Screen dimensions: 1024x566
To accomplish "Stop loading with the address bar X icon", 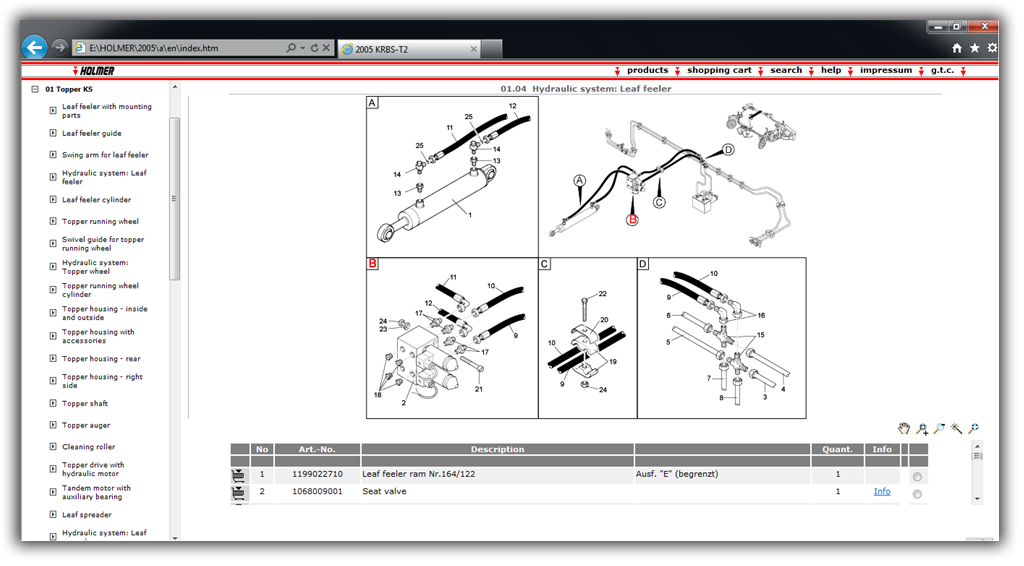I will pyautogui.click(x=326, y=48).
